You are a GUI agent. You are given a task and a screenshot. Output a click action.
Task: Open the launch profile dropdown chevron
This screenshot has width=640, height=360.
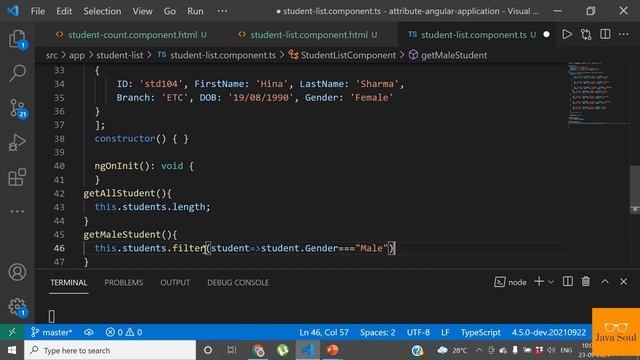551,282
